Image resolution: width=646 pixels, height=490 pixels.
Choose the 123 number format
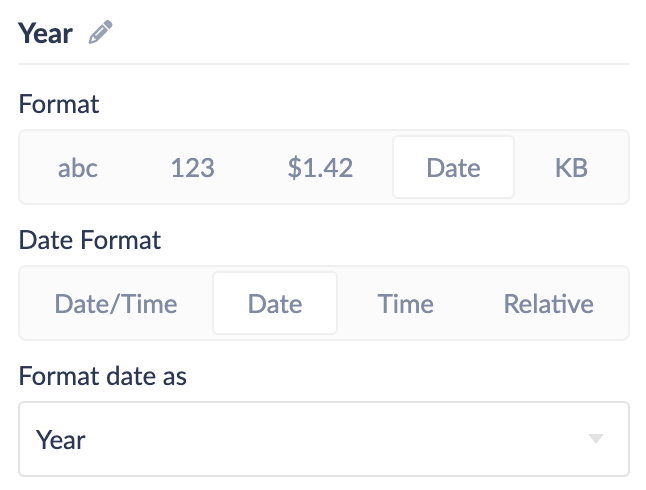pyautogui.click(x=192, y=167)
